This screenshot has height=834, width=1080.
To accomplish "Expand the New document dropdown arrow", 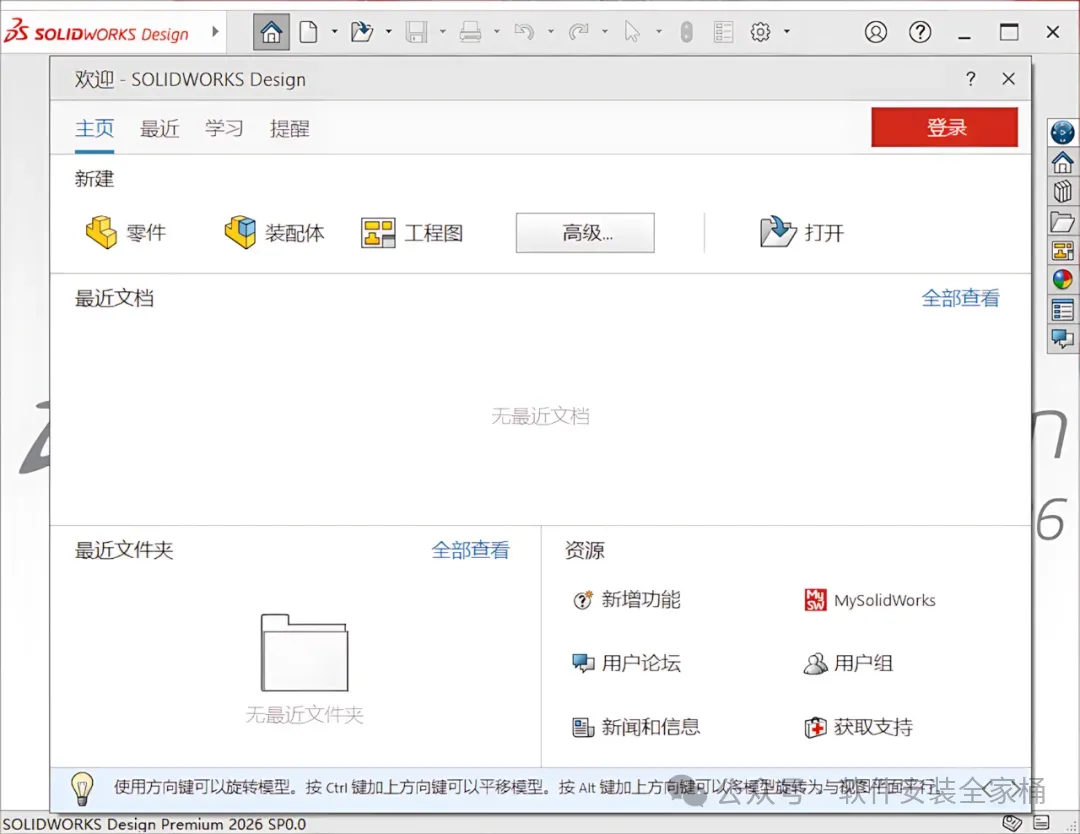I will coord(335,32).
